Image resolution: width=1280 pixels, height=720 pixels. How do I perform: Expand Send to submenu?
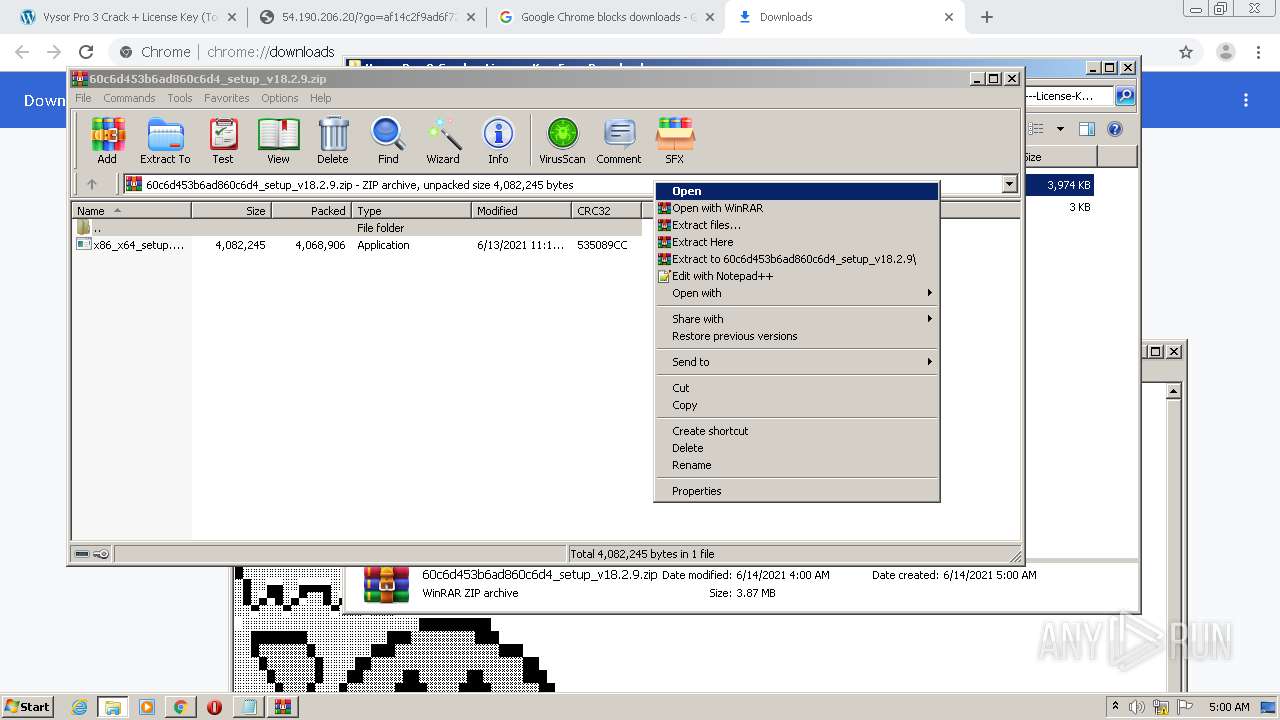pos(797,362)
